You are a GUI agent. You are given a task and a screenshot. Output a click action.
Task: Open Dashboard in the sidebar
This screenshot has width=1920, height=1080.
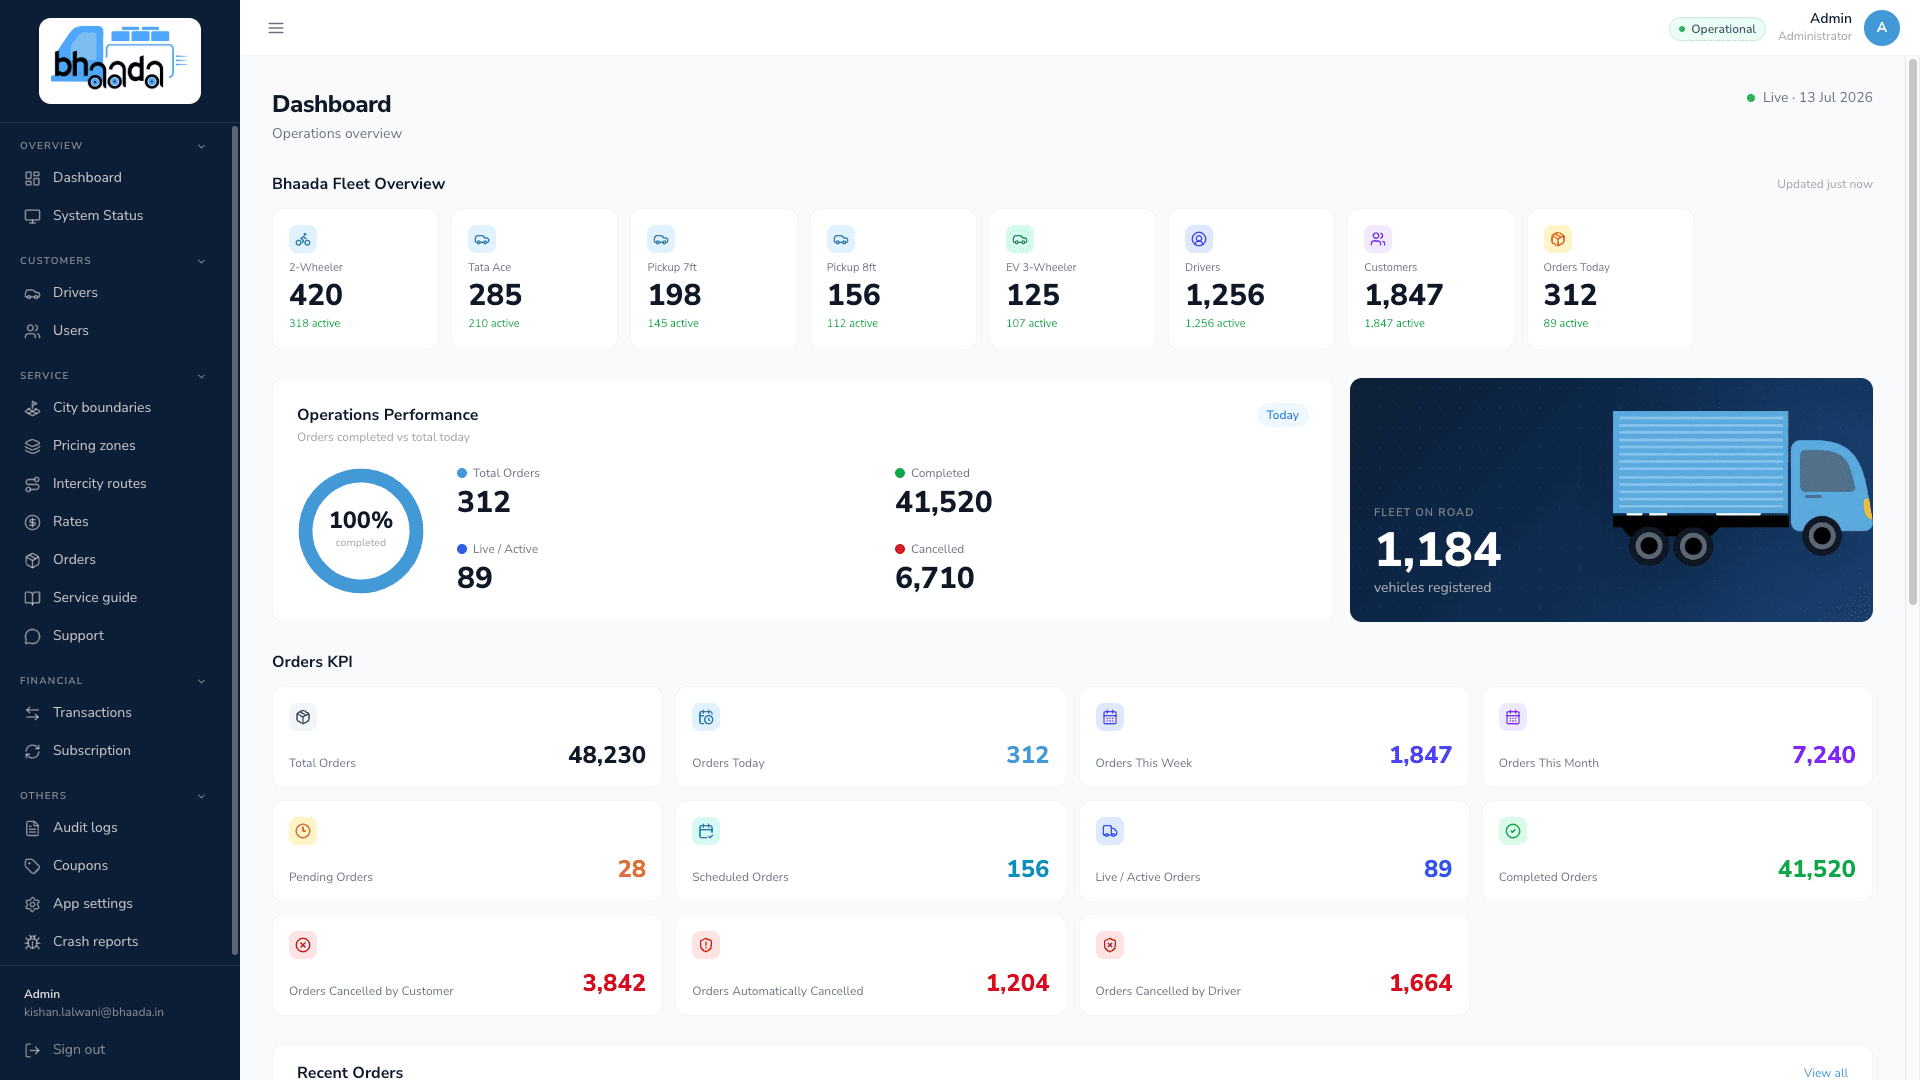point(115,178)
